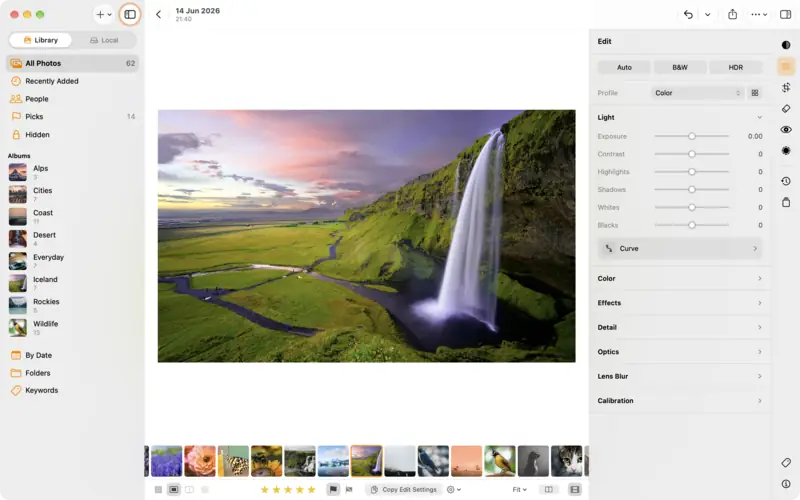Screen dimensions: 800x500
Task: Click Copy Edit Settings button
Action: click(404, 490)
